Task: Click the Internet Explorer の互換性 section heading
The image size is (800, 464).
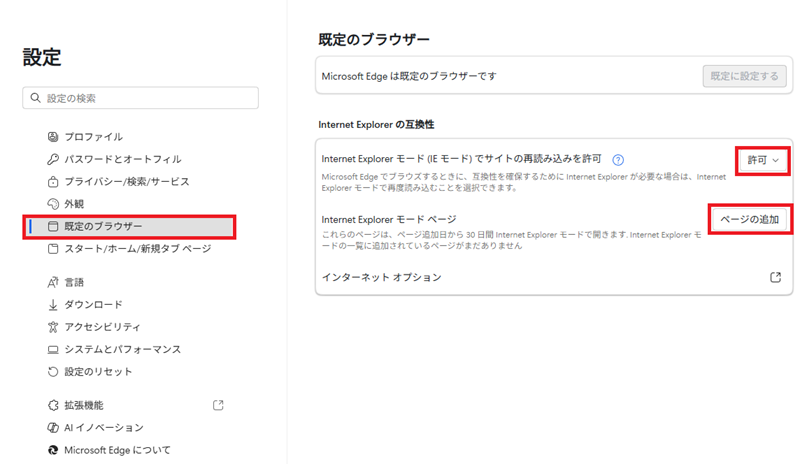Action: point(377,125)
